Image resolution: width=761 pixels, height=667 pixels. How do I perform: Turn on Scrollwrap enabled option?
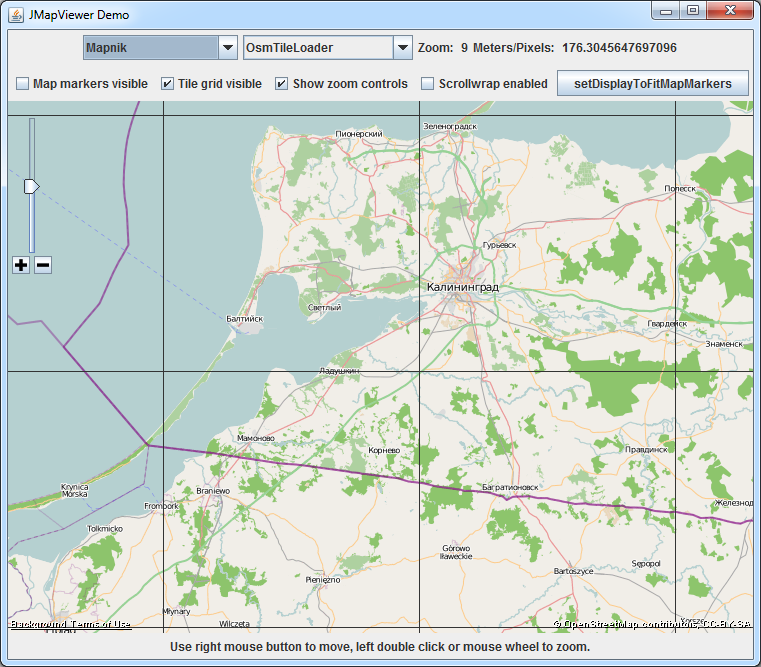[428, 84]
